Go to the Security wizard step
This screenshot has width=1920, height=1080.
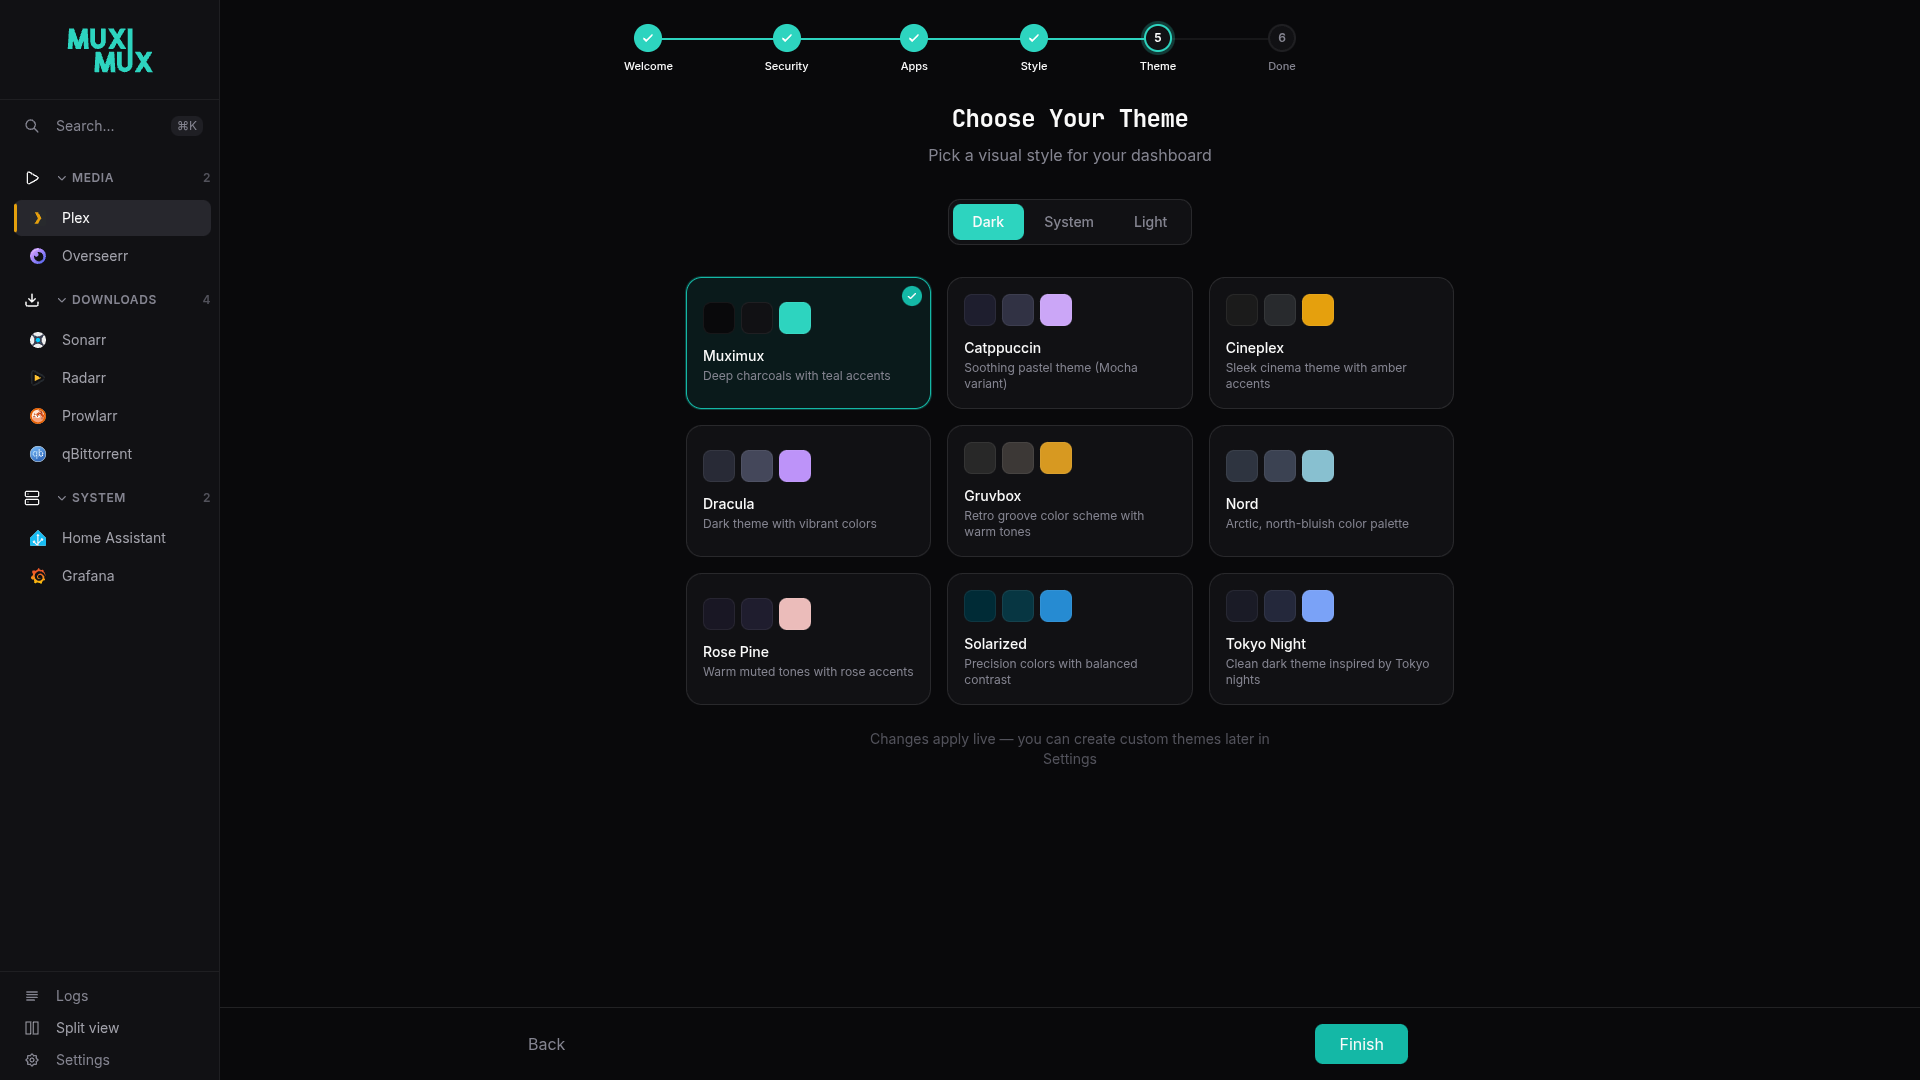coord(786,38)
